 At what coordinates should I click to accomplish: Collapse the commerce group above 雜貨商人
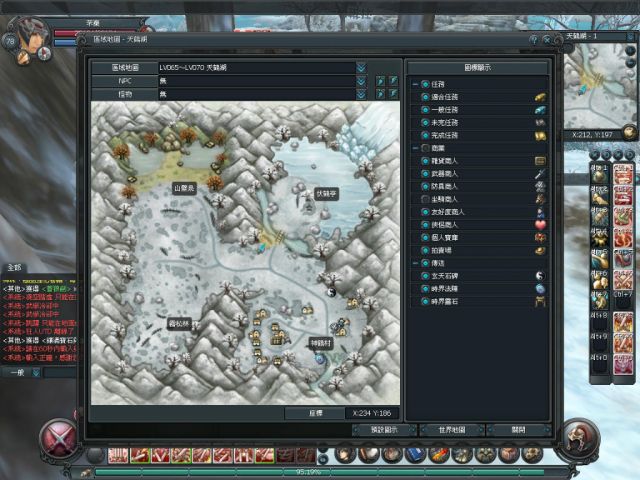click(415, 148)
